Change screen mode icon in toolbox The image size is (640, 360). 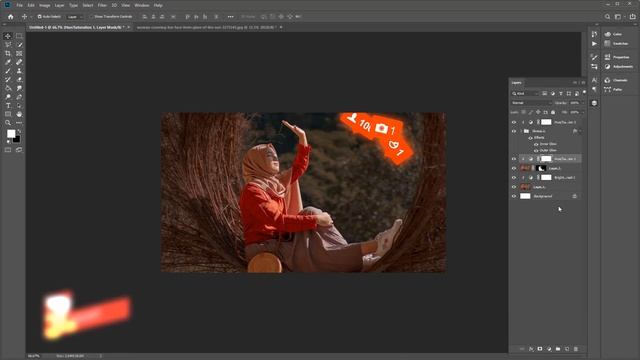tap(19, 150)
